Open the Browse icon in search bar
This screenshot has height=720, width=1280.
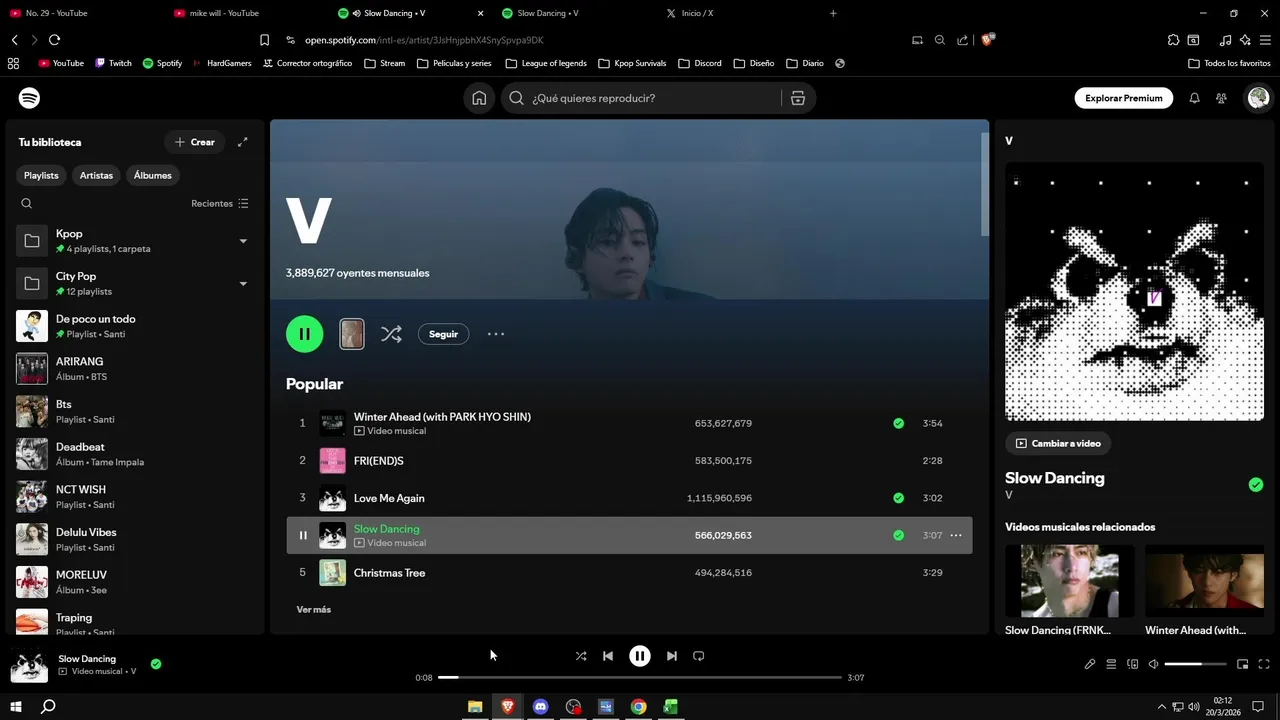coord(797,98)
